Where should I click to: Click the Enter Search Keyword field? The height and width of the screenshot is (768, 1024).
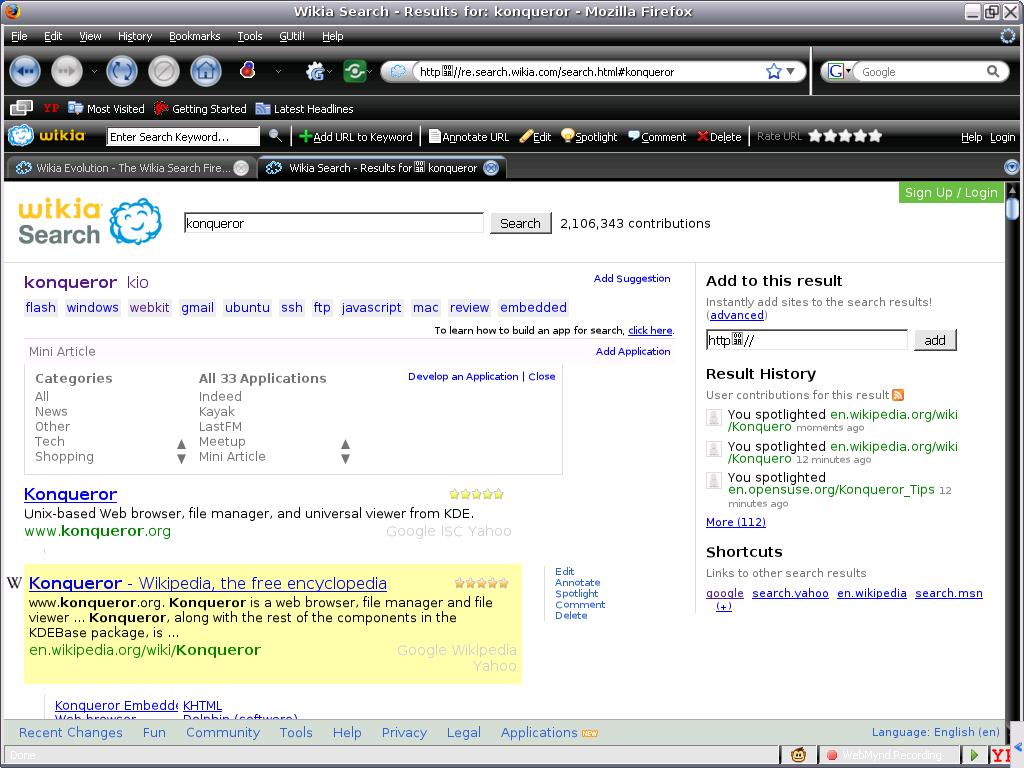[183, 136]
